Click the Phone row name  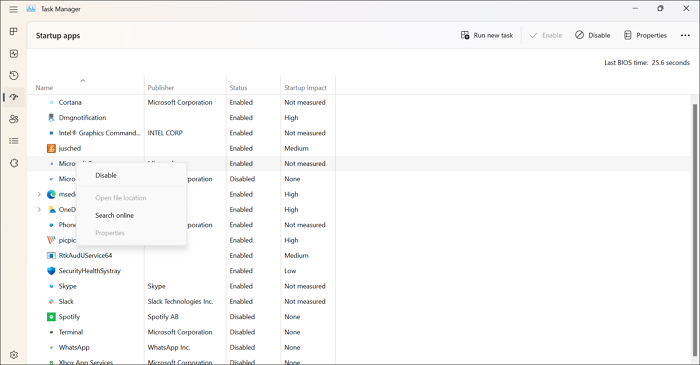[x=67, y=225]
